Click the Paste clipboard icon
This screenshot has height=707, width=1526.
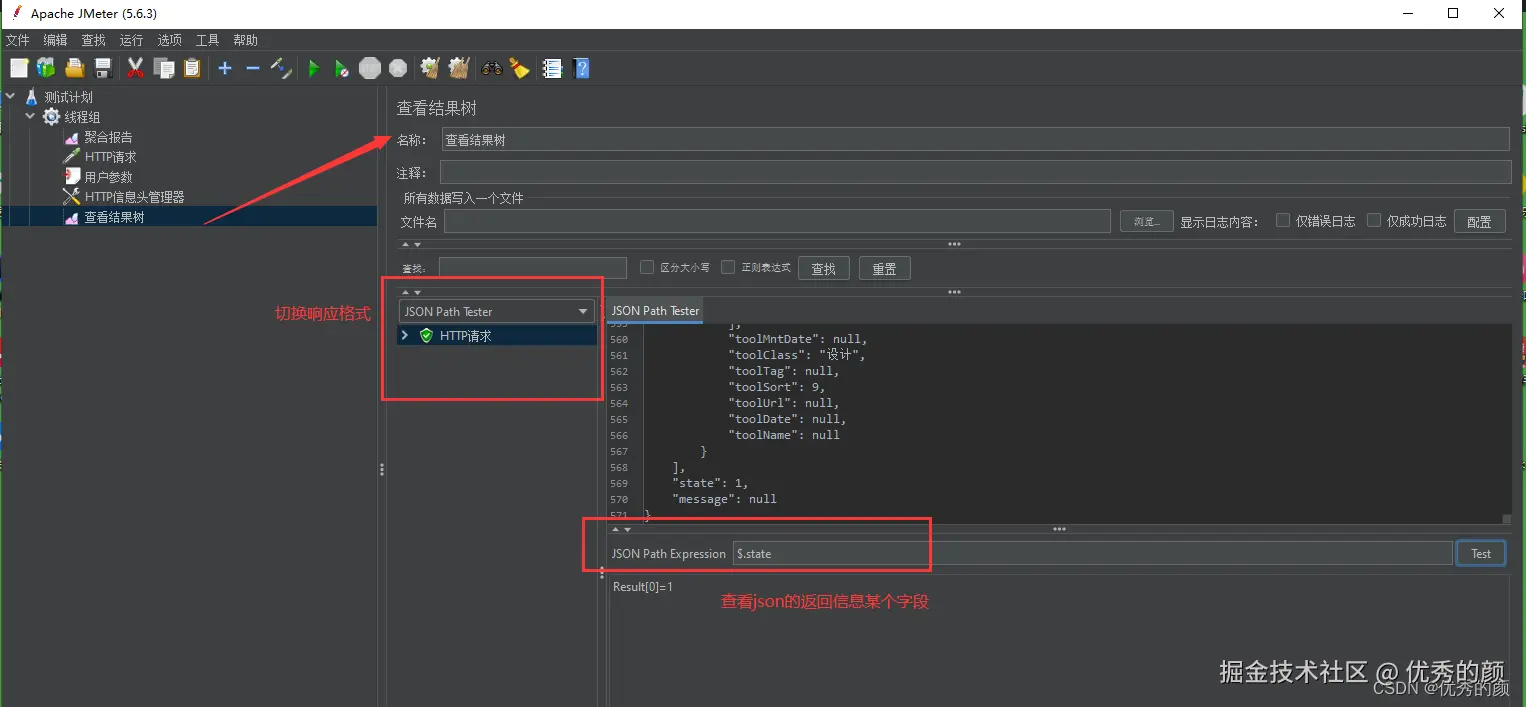click(192, 68)
